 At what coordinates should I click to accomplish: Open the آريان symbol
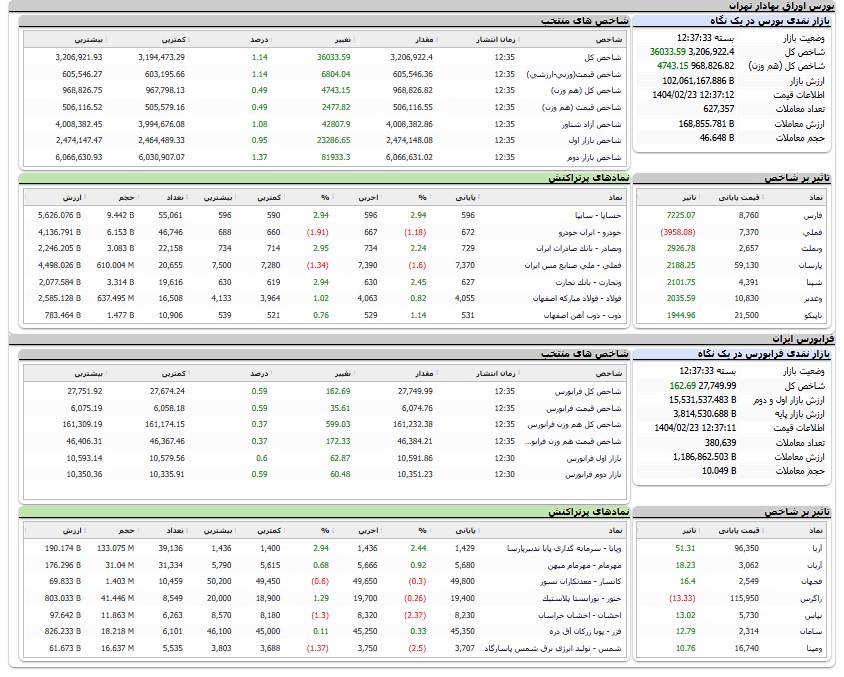pyautogui.click(x=814, y=566)
